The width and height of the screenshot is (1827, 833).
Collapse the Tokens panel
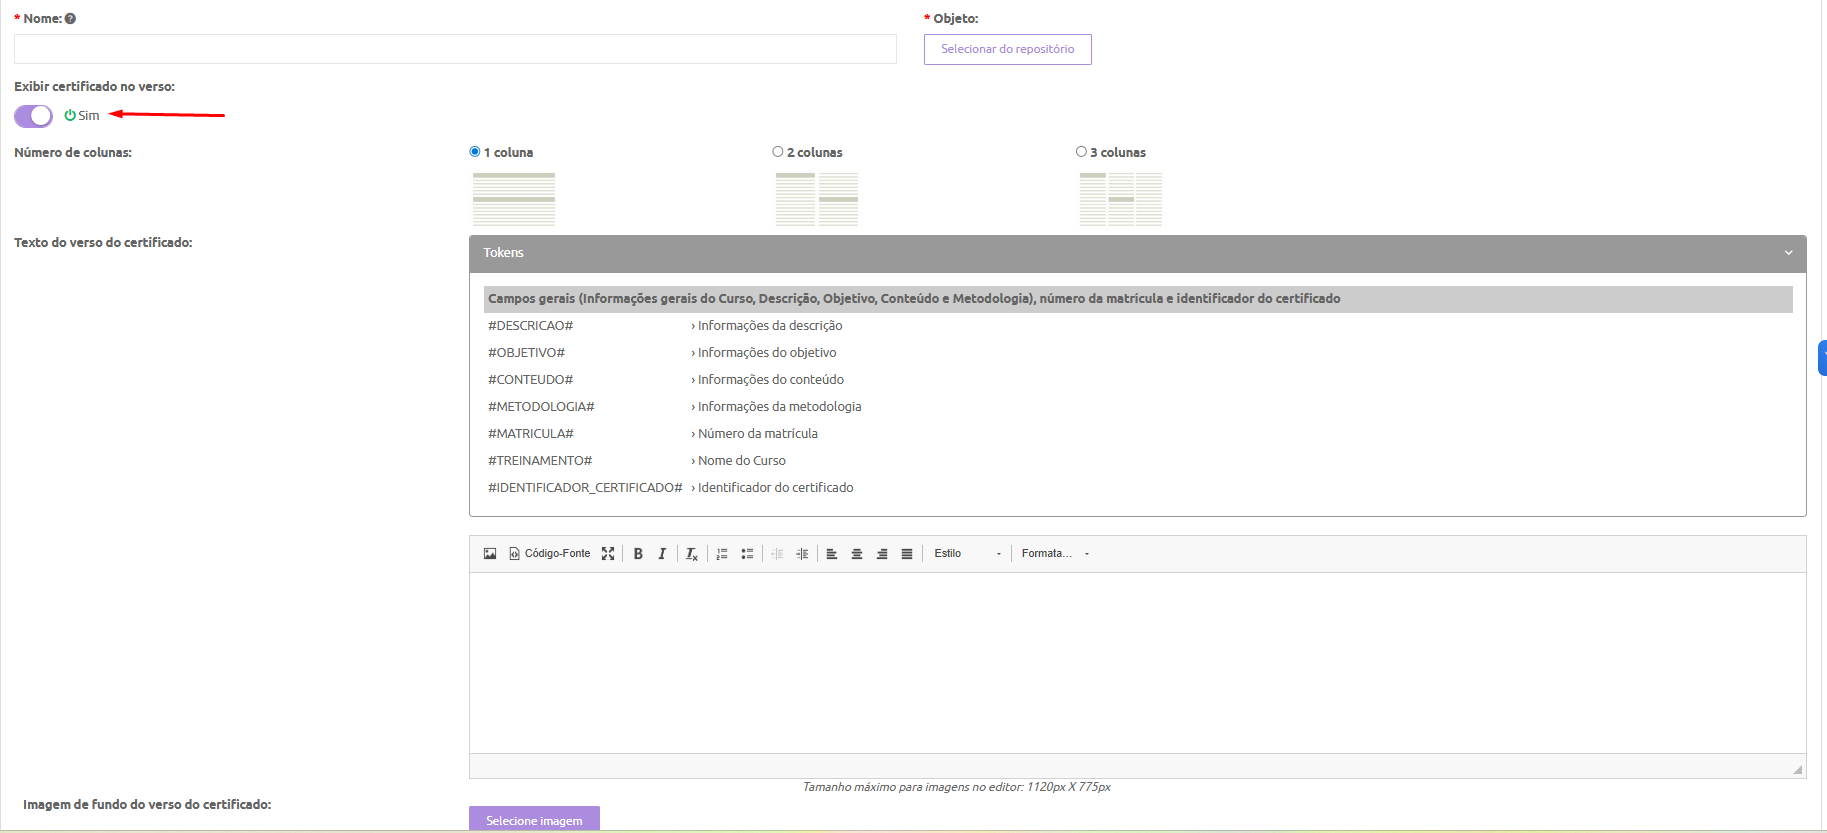1788,253
